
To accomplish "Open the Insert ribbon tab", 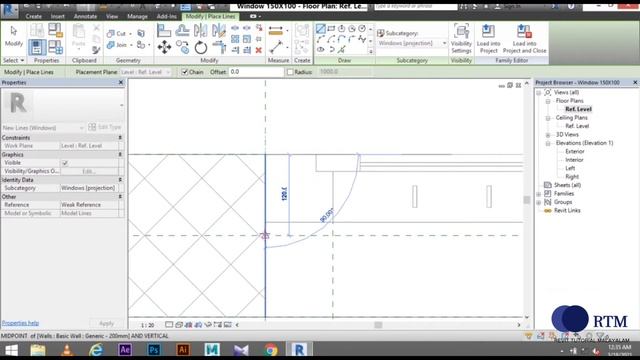I will click(x=58, y=16).
